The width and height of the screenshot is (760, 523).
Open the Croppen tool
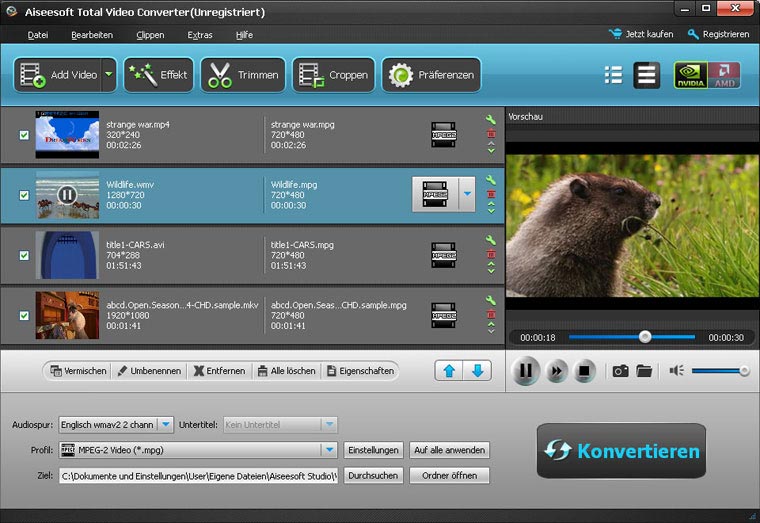[334, 75]
